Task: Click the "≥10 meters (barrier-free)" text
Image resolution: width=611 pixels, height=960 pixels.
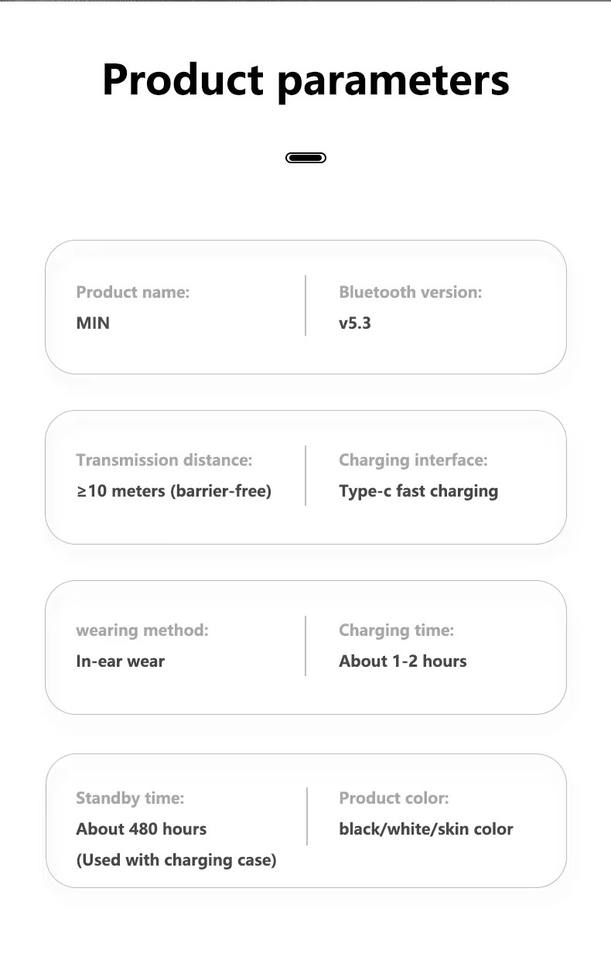Action: [174, 491]
